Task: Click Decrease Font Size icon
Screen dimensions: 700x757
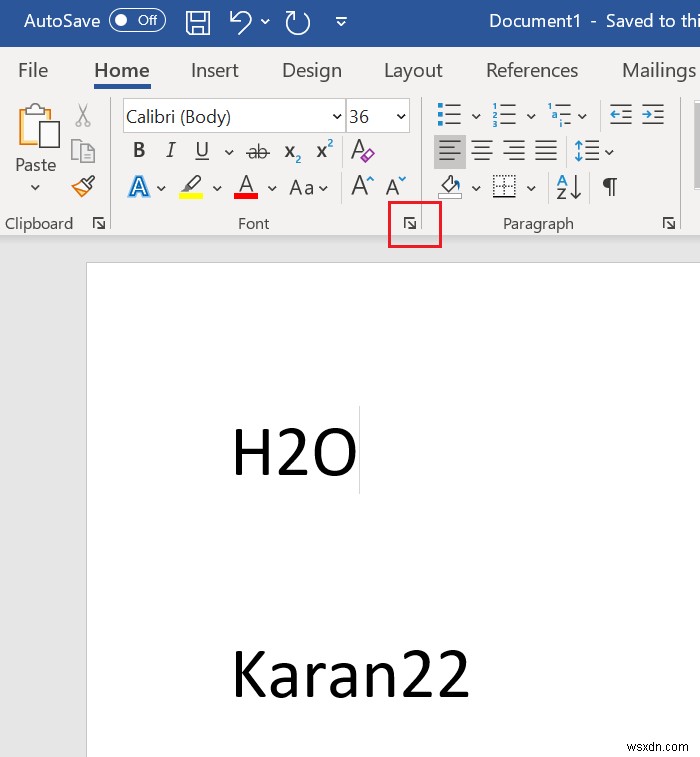Action: 396,186
